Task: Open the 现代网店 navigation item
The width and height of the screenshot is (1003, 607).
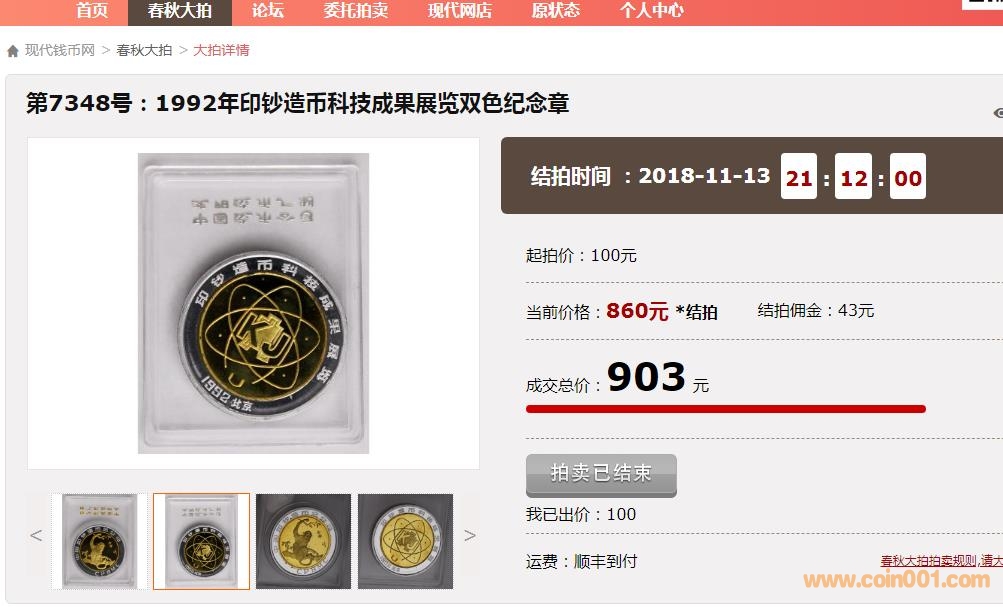Action: pyautogui.click(x=460, y=10)
